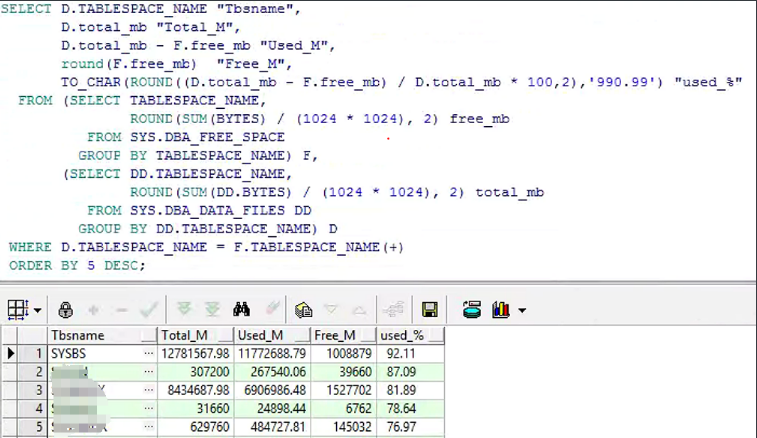Click the next record up triangle icon
757x438 pixels.
coord(359,311)
